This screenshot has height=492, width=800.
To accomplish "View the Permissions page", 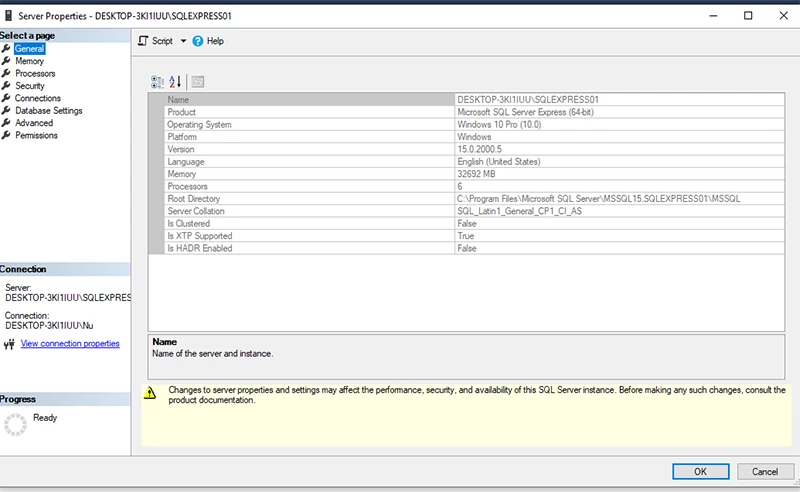I will coord(36,135).
